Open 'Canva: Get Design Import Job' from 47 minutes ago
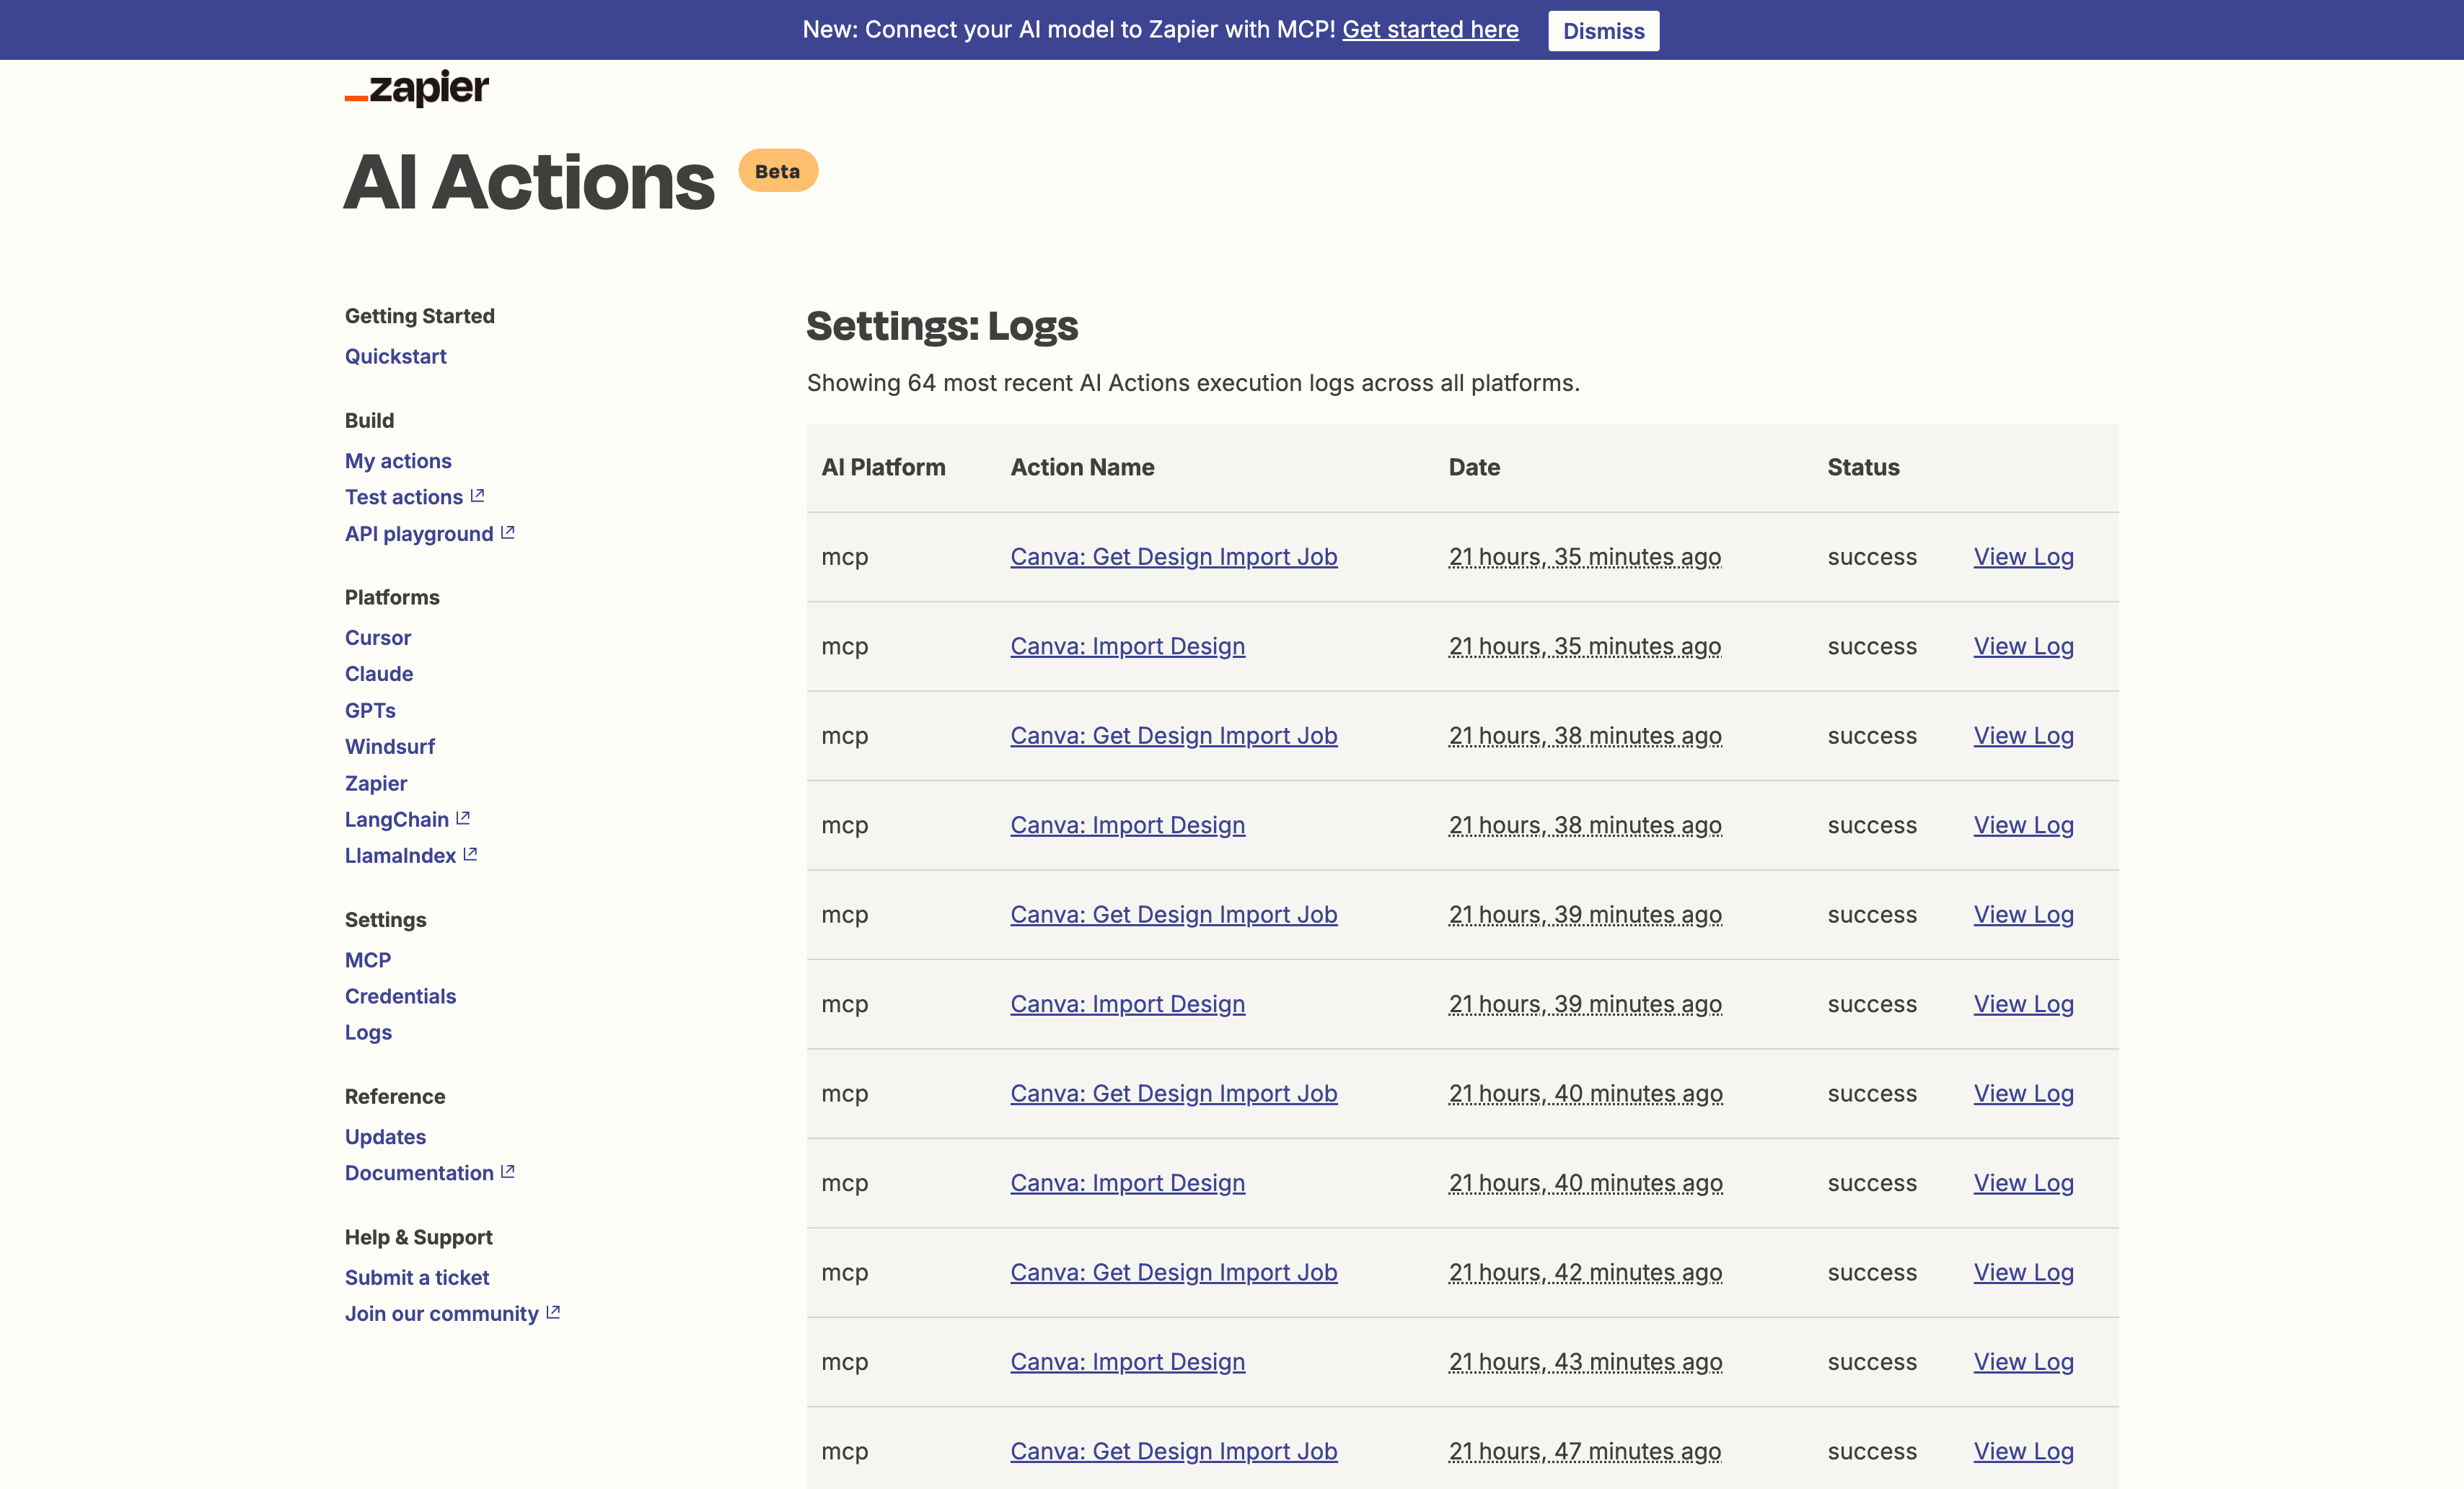 tap(1174, 1451)
